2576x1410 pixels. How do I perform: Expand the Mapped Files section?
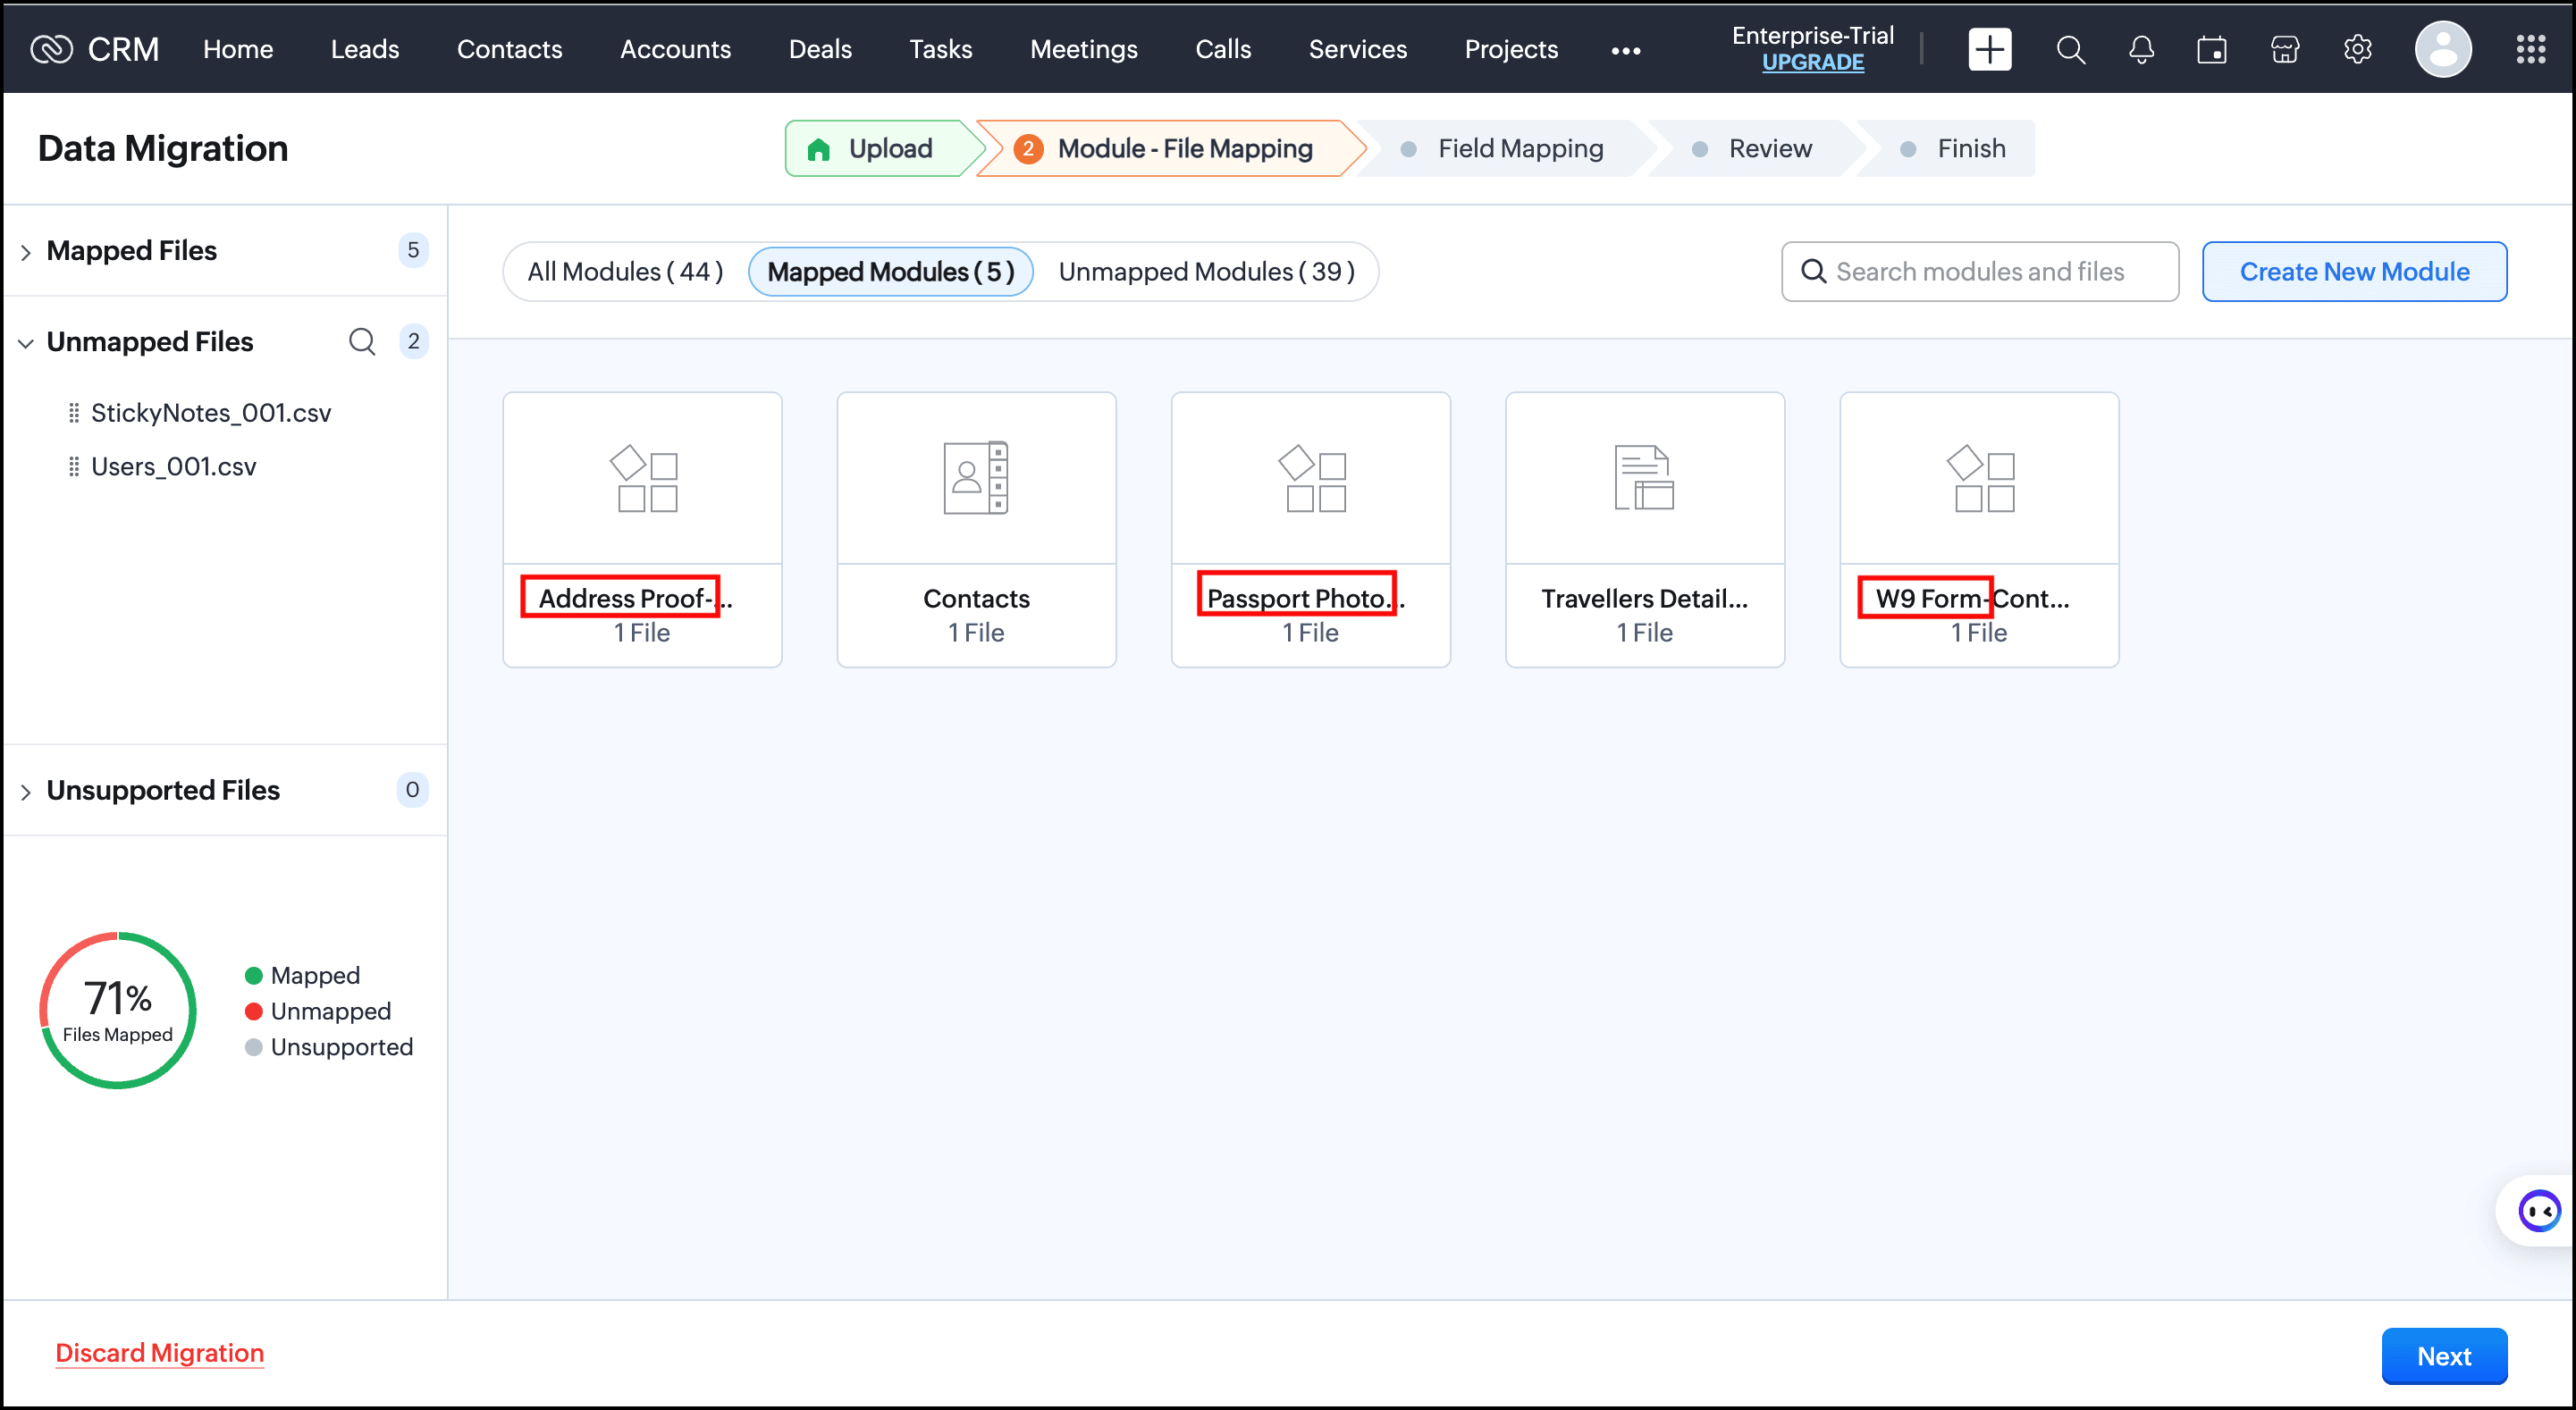tap(26, 252)
